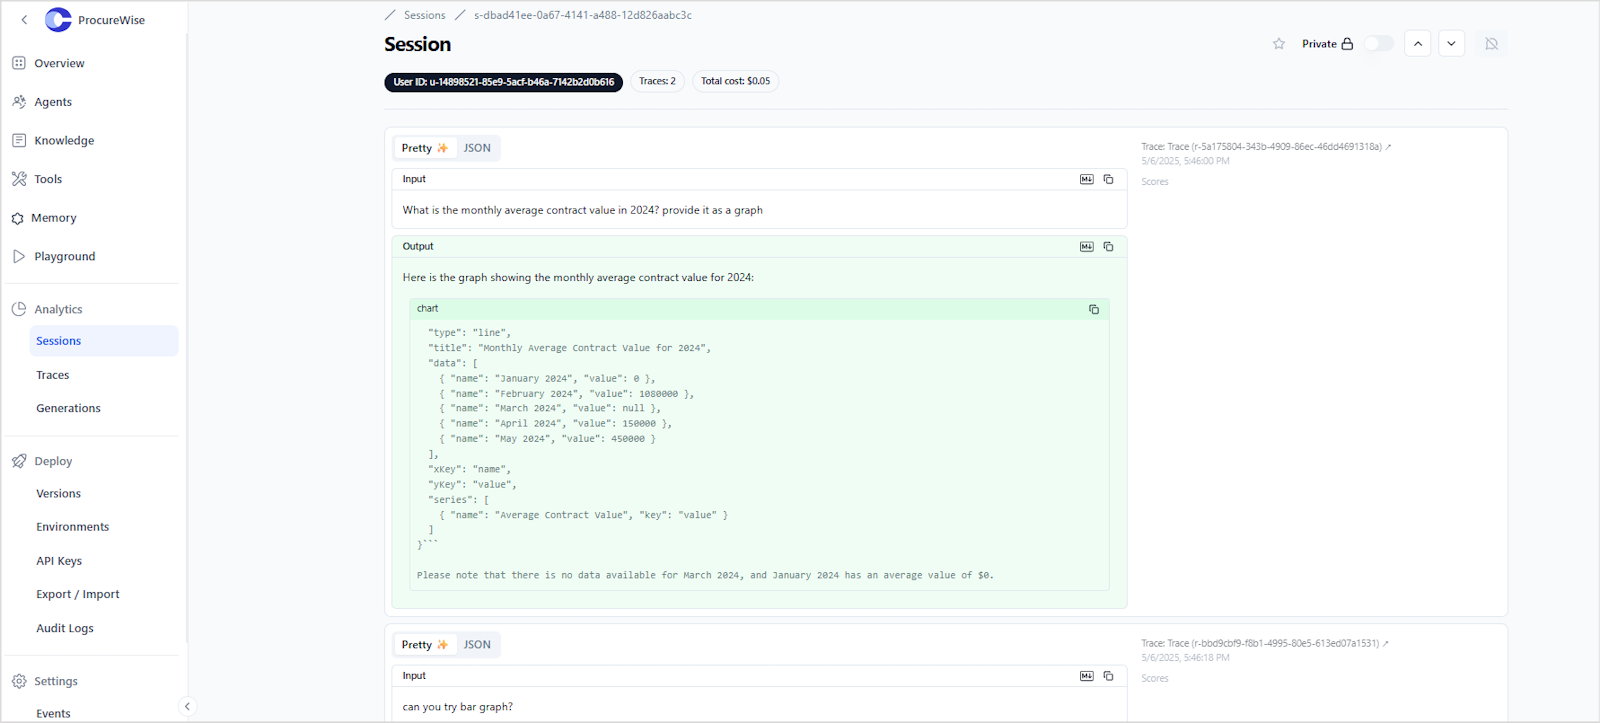The image size is (1600, 723).
Task: Open trace r-bbd9cbf9 link
Action: [1265, 644]
